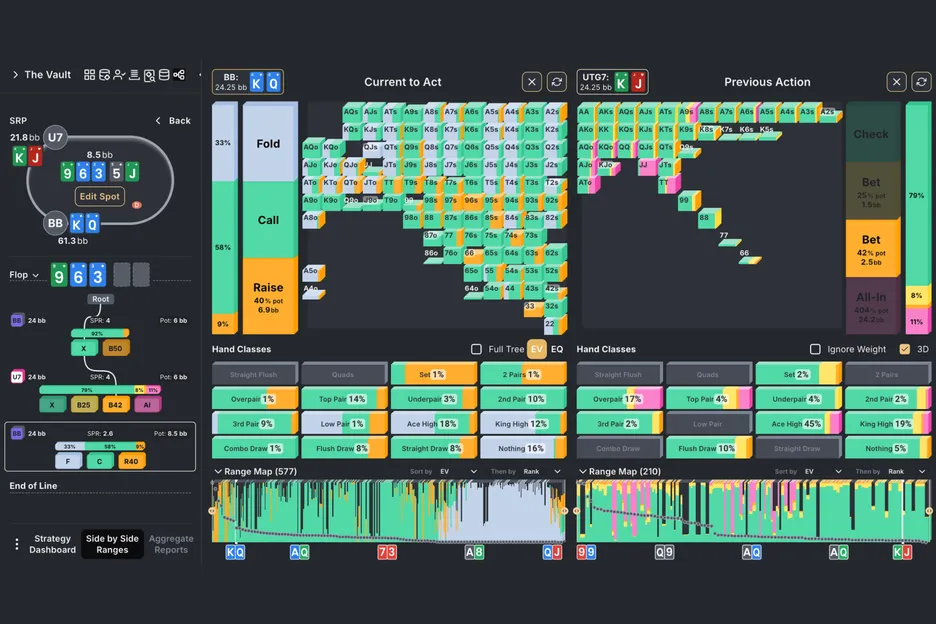Uncheck the 3D checkbox
The width and height of the screenshot is (936, 624).
[904, 349]
